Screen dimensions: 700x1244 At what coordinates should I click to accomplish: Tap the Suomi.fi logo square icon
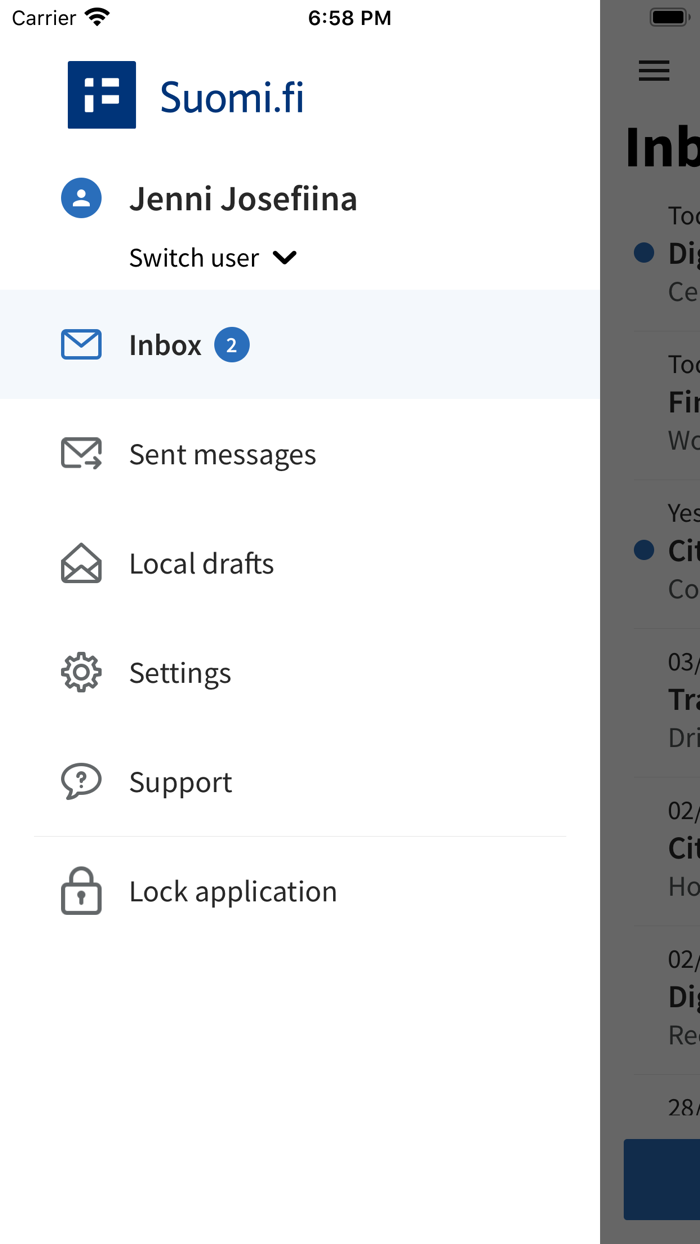click(x=101, y=95)
